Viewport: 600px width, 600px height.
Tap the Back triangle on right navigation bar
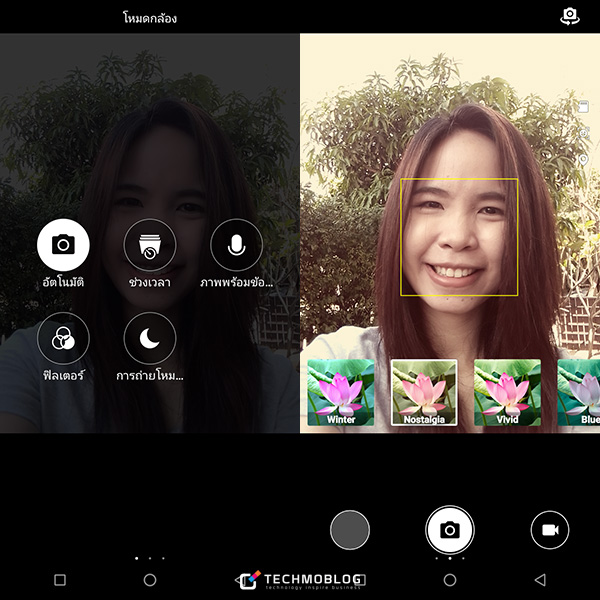point(540,580)
